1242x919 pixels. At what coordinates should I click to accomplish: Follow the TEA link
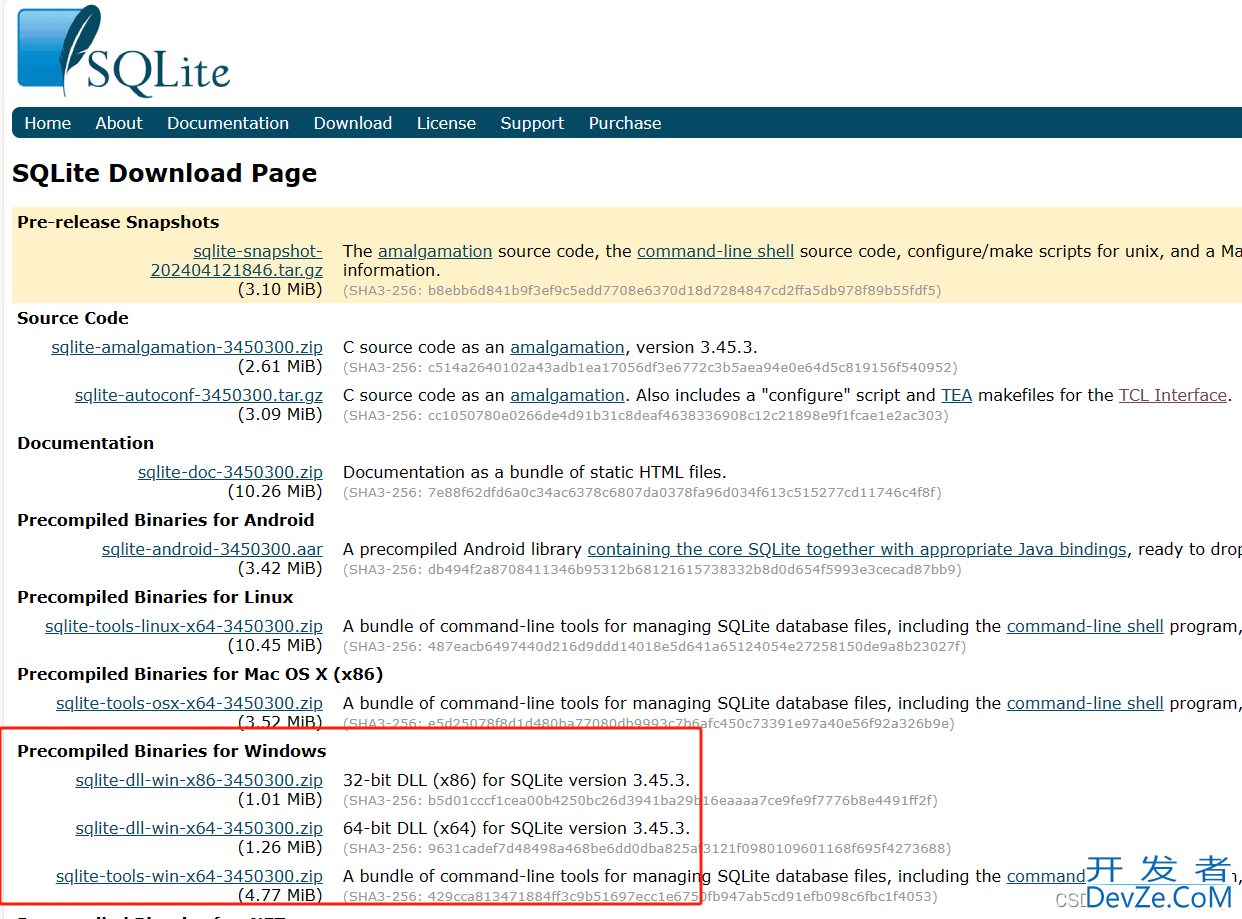(957, 395)
